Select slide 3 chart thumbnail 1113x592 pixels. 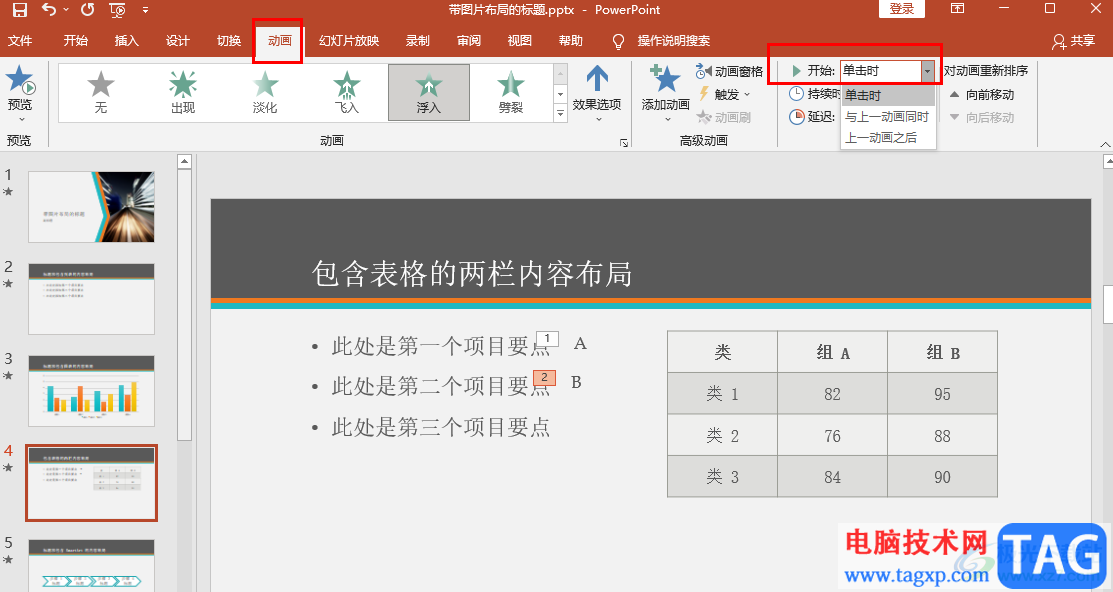click(x=92, y=391)
